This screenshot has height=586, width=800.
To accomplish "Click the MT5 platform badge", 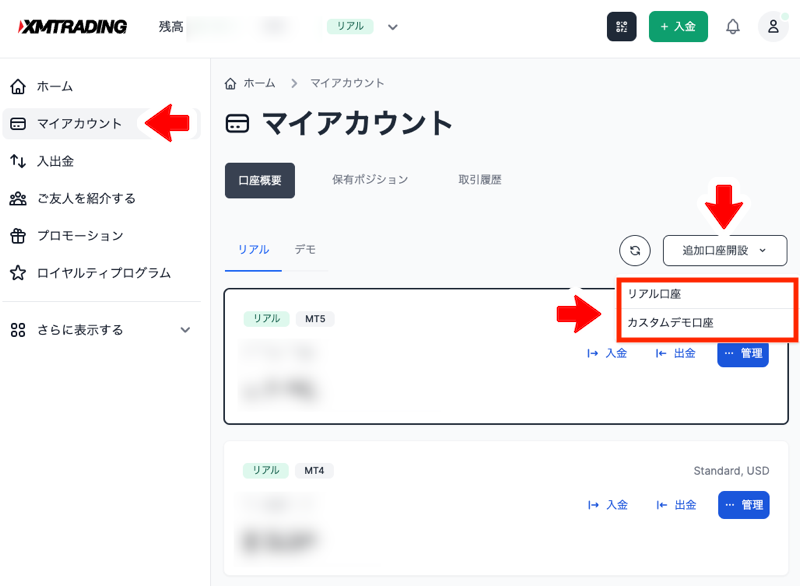I will click(x=315, y=319).
